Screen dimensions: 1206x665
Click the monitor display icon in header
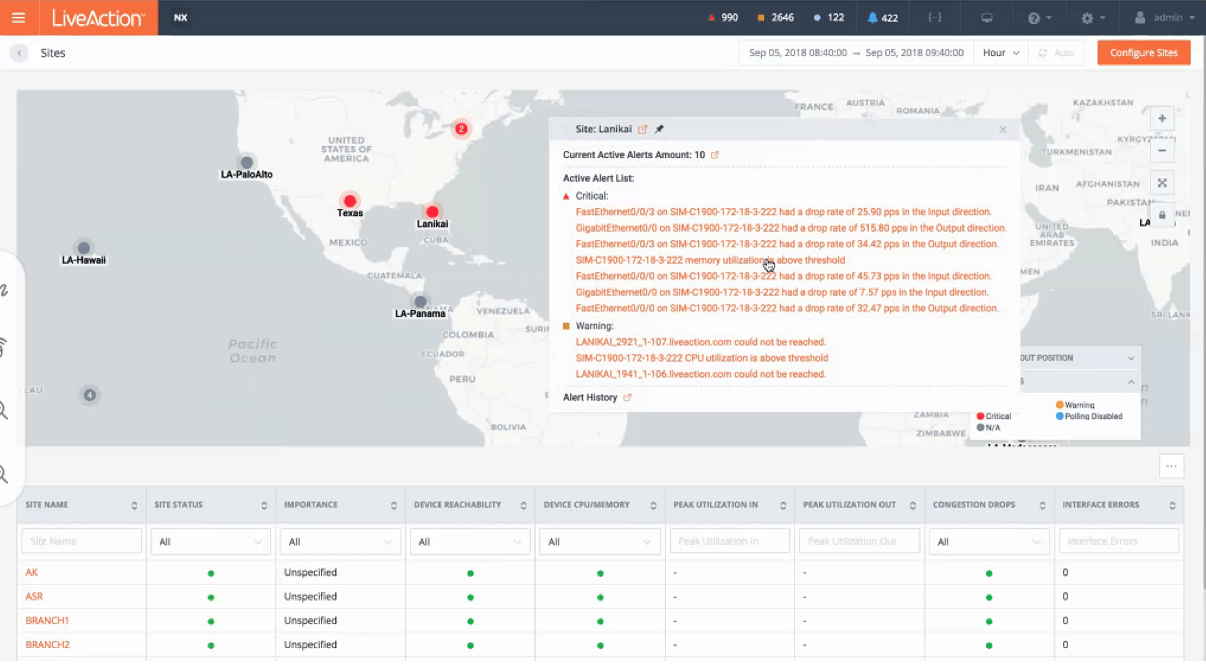tap(987, 18)
